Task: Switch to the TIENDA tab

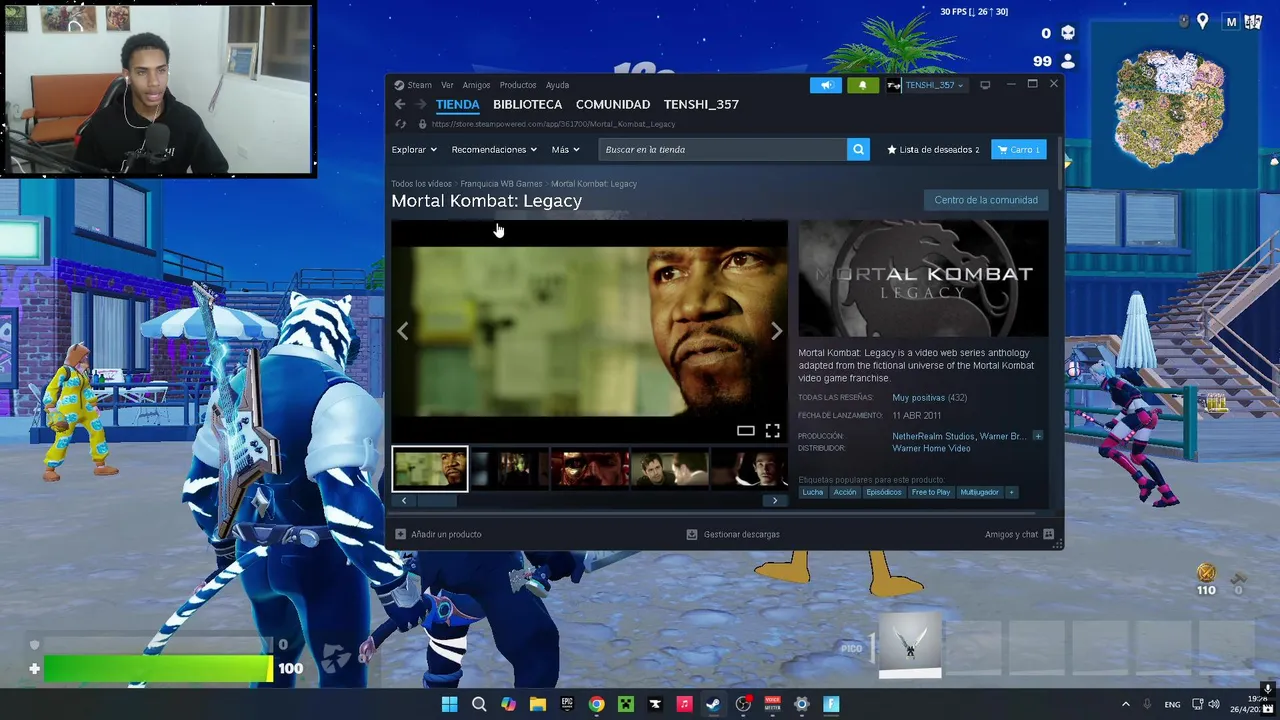Action: click(457, 104)
